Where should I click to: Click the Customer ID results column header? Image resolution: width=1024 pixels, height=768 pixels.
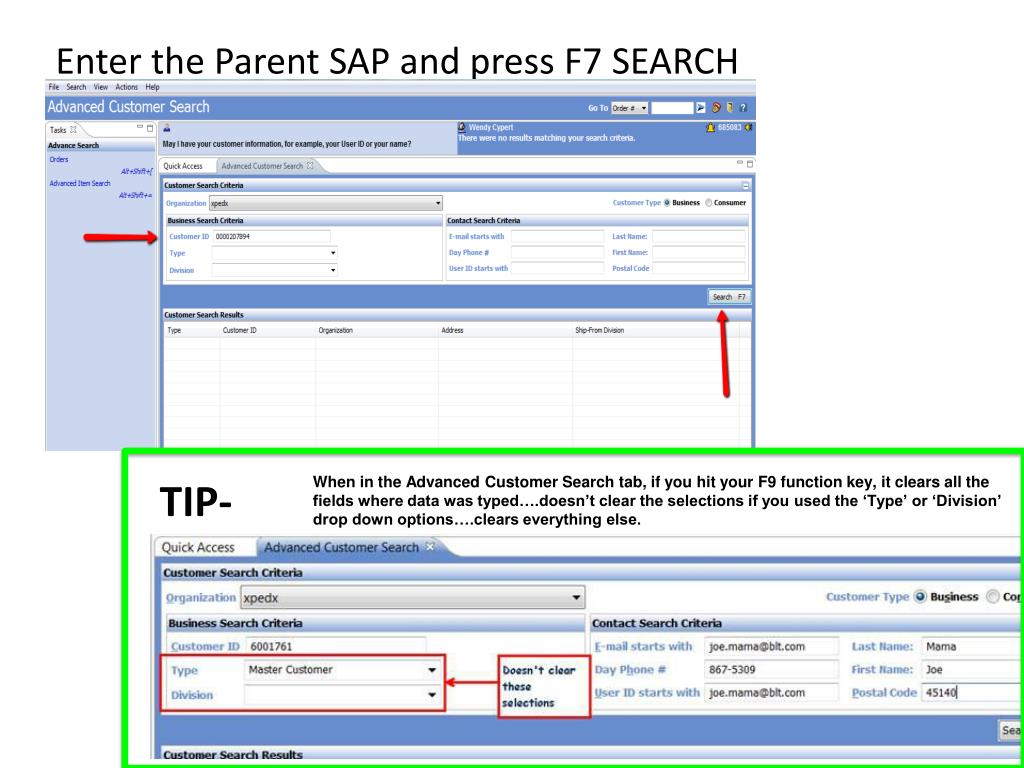coord(240,330)
